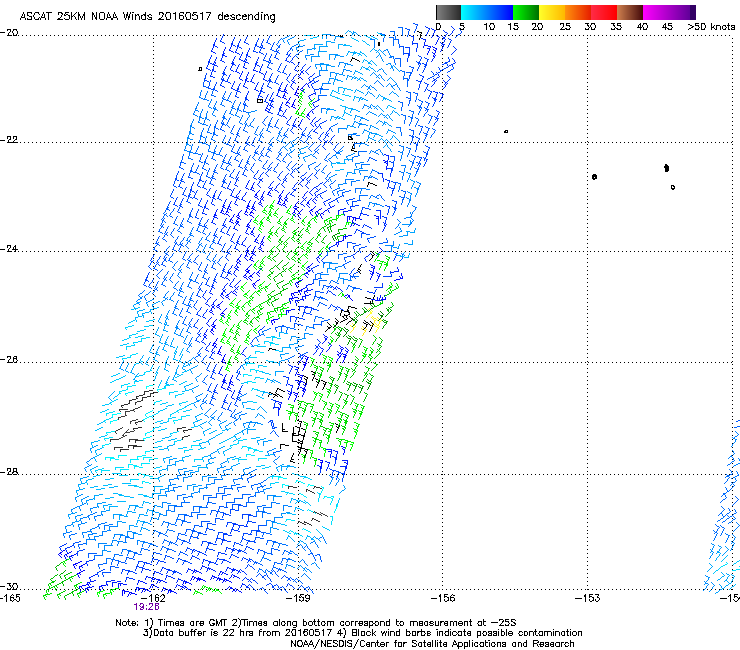Click the purple '19:26' time label
Image resolution: width=740 pixels, height=650 pixels.
[x=146, y=607]
